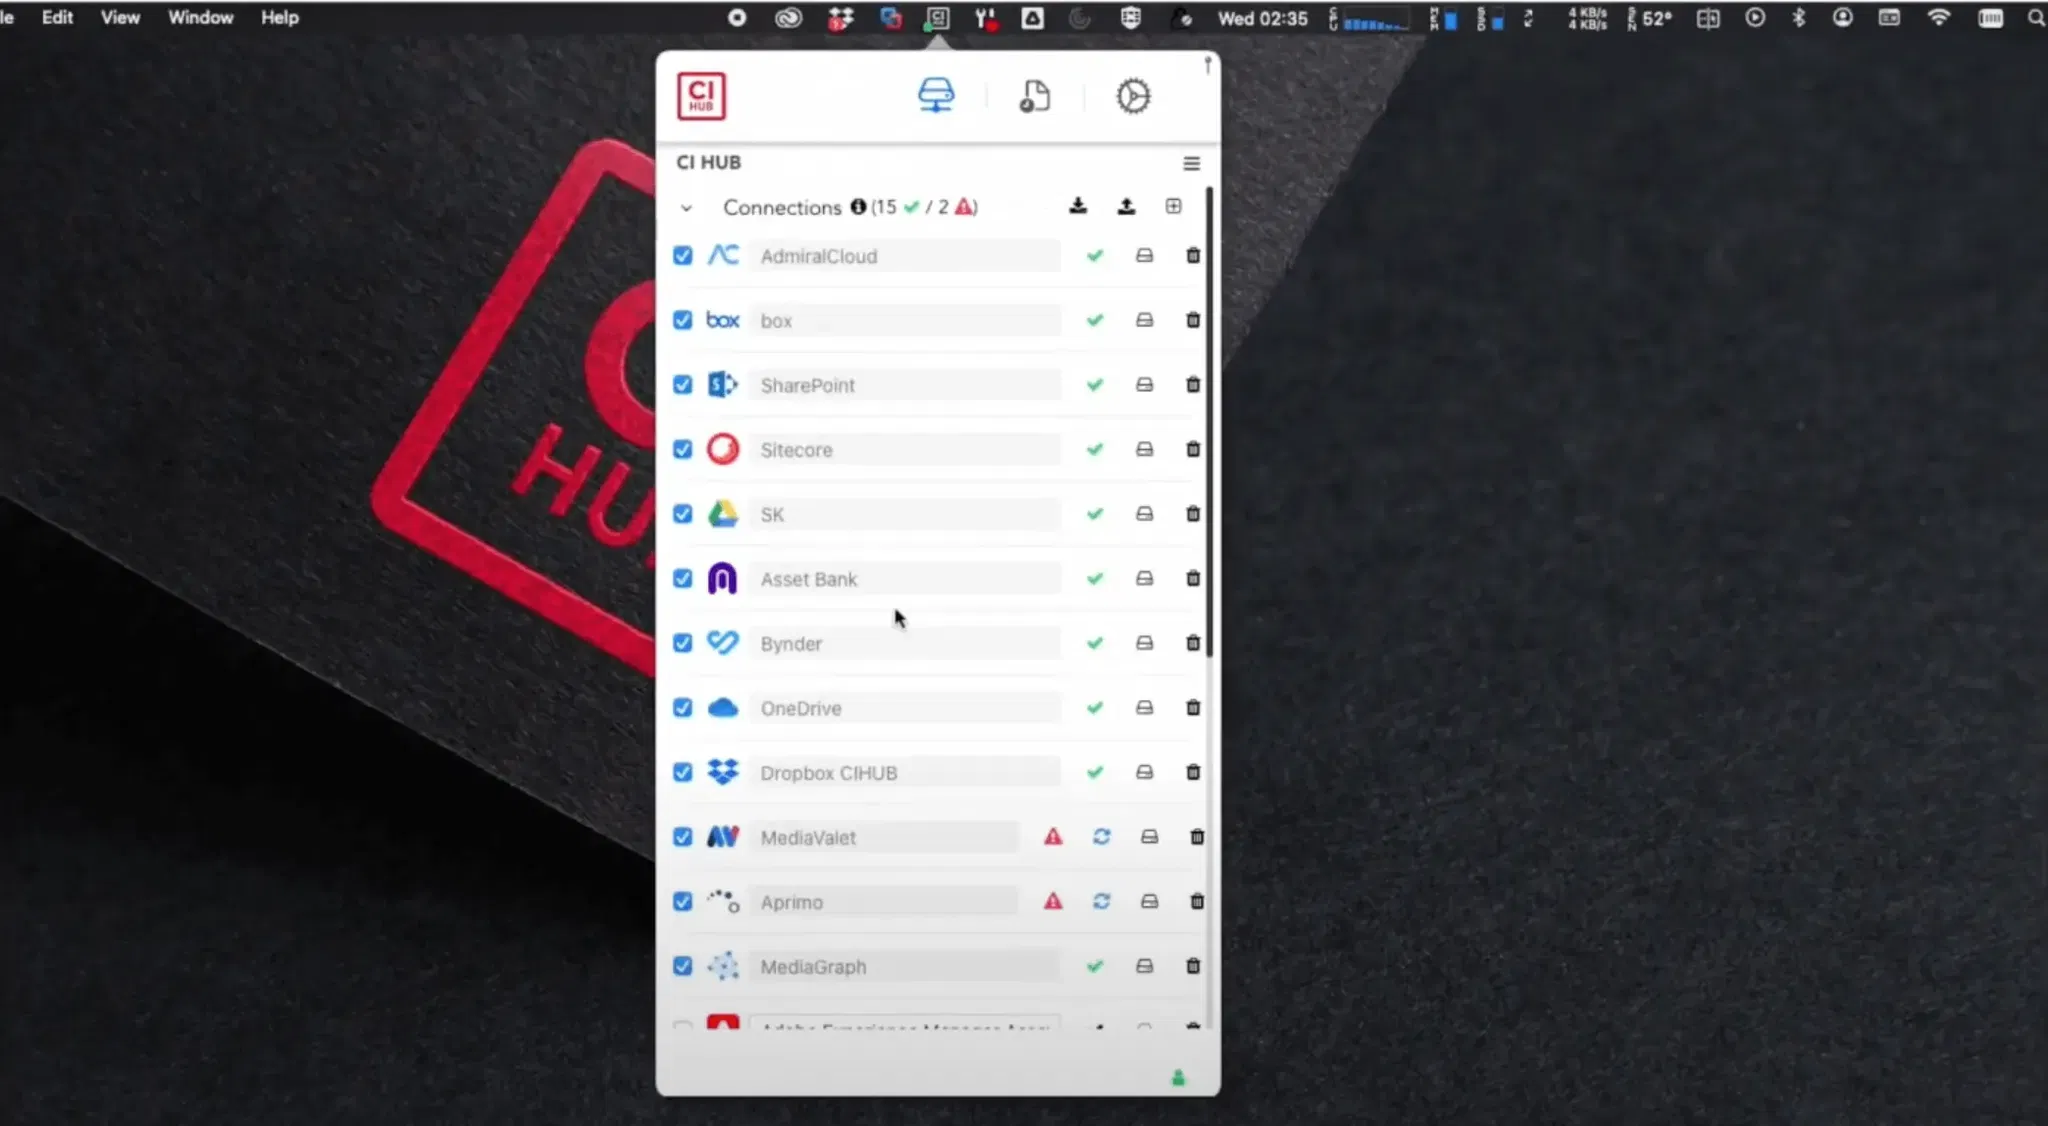Open the settings gear tab icon

coord(1133,96)
